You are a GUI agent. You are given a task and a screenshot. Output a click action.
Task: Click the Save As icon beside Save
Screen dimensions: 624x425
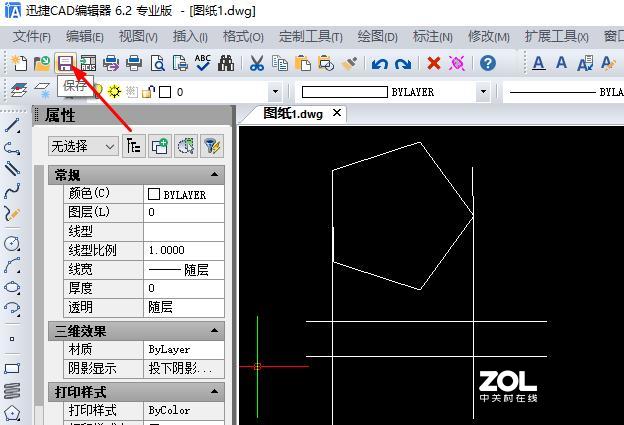pos(88,63)
